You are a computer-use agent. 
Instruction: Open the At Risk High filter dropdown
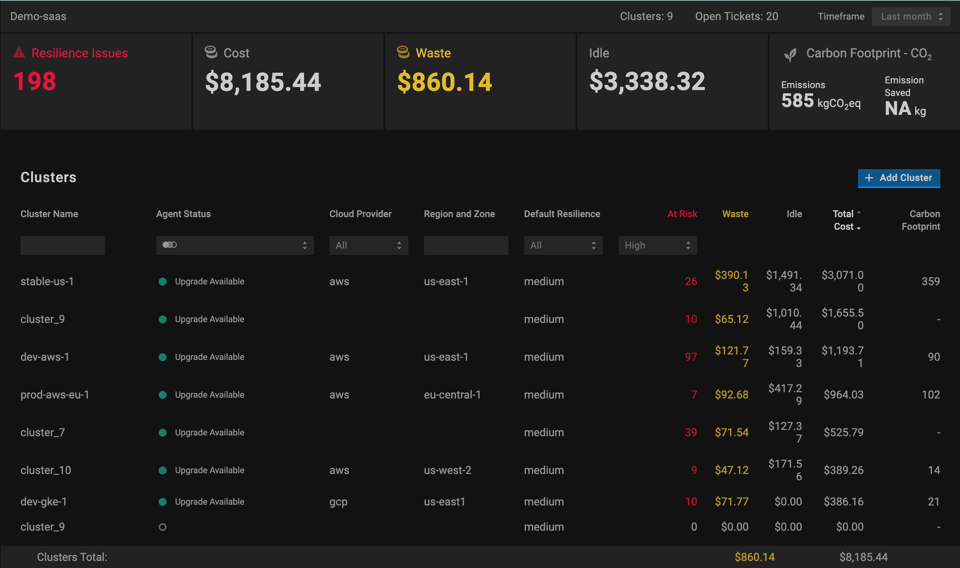[x=658, y=245]
